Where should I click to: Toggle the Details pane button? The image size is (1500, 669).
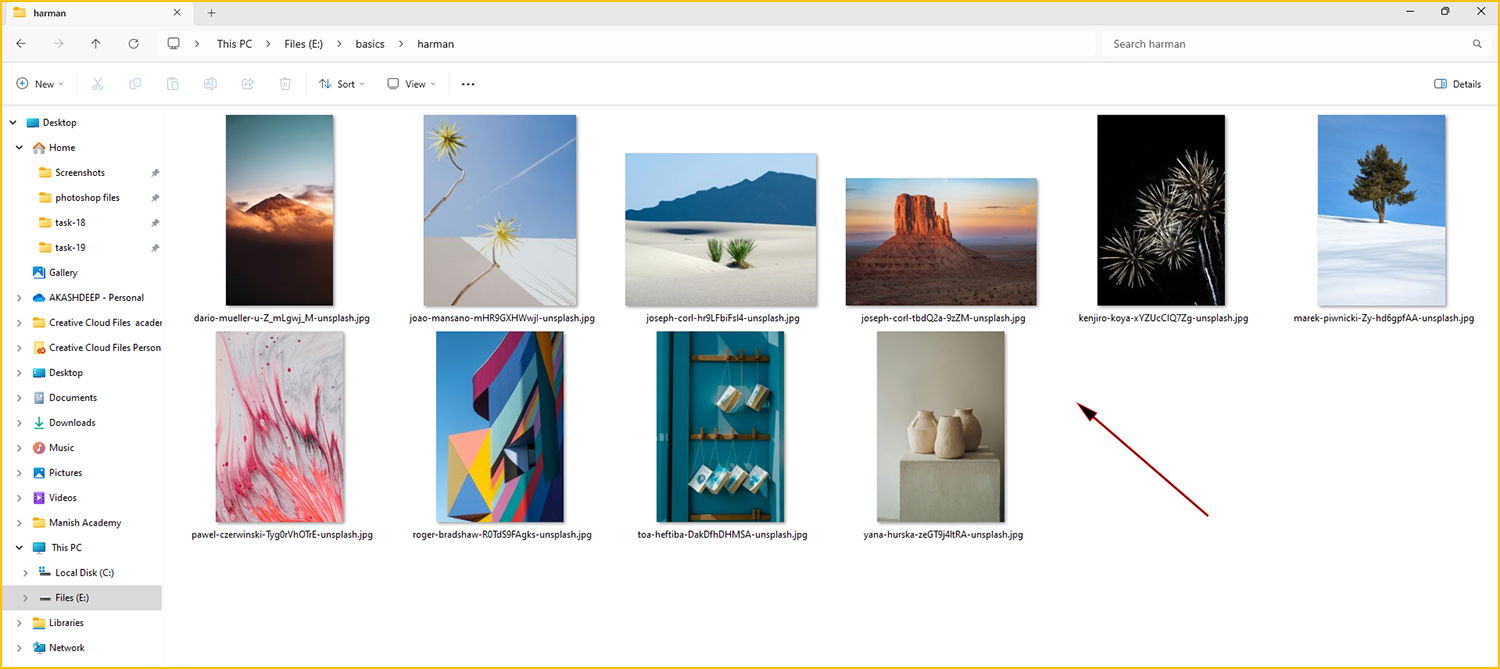(x=1457, y=84)
